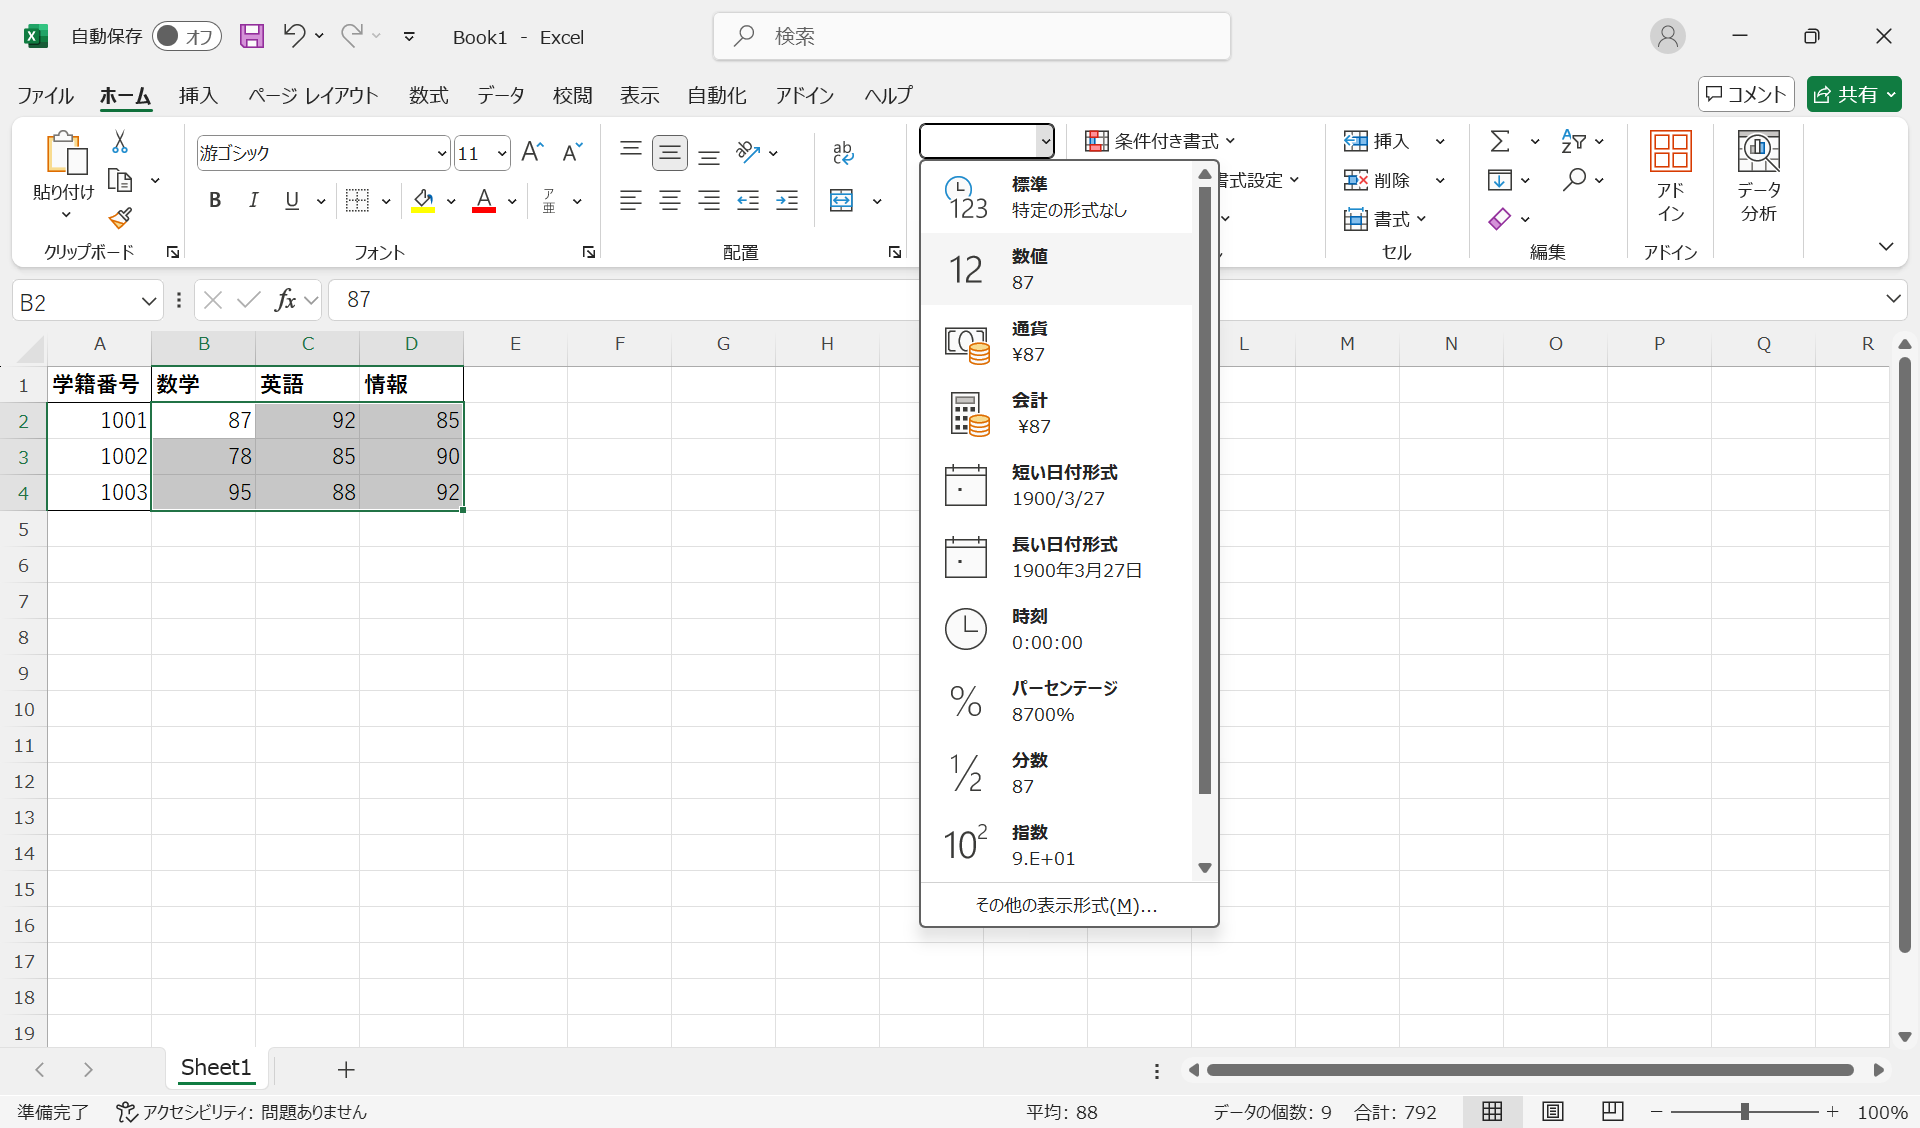This screenshot has height=1128, width=1920.
Task: Open the font name dropdown
Action: (441, 153)
